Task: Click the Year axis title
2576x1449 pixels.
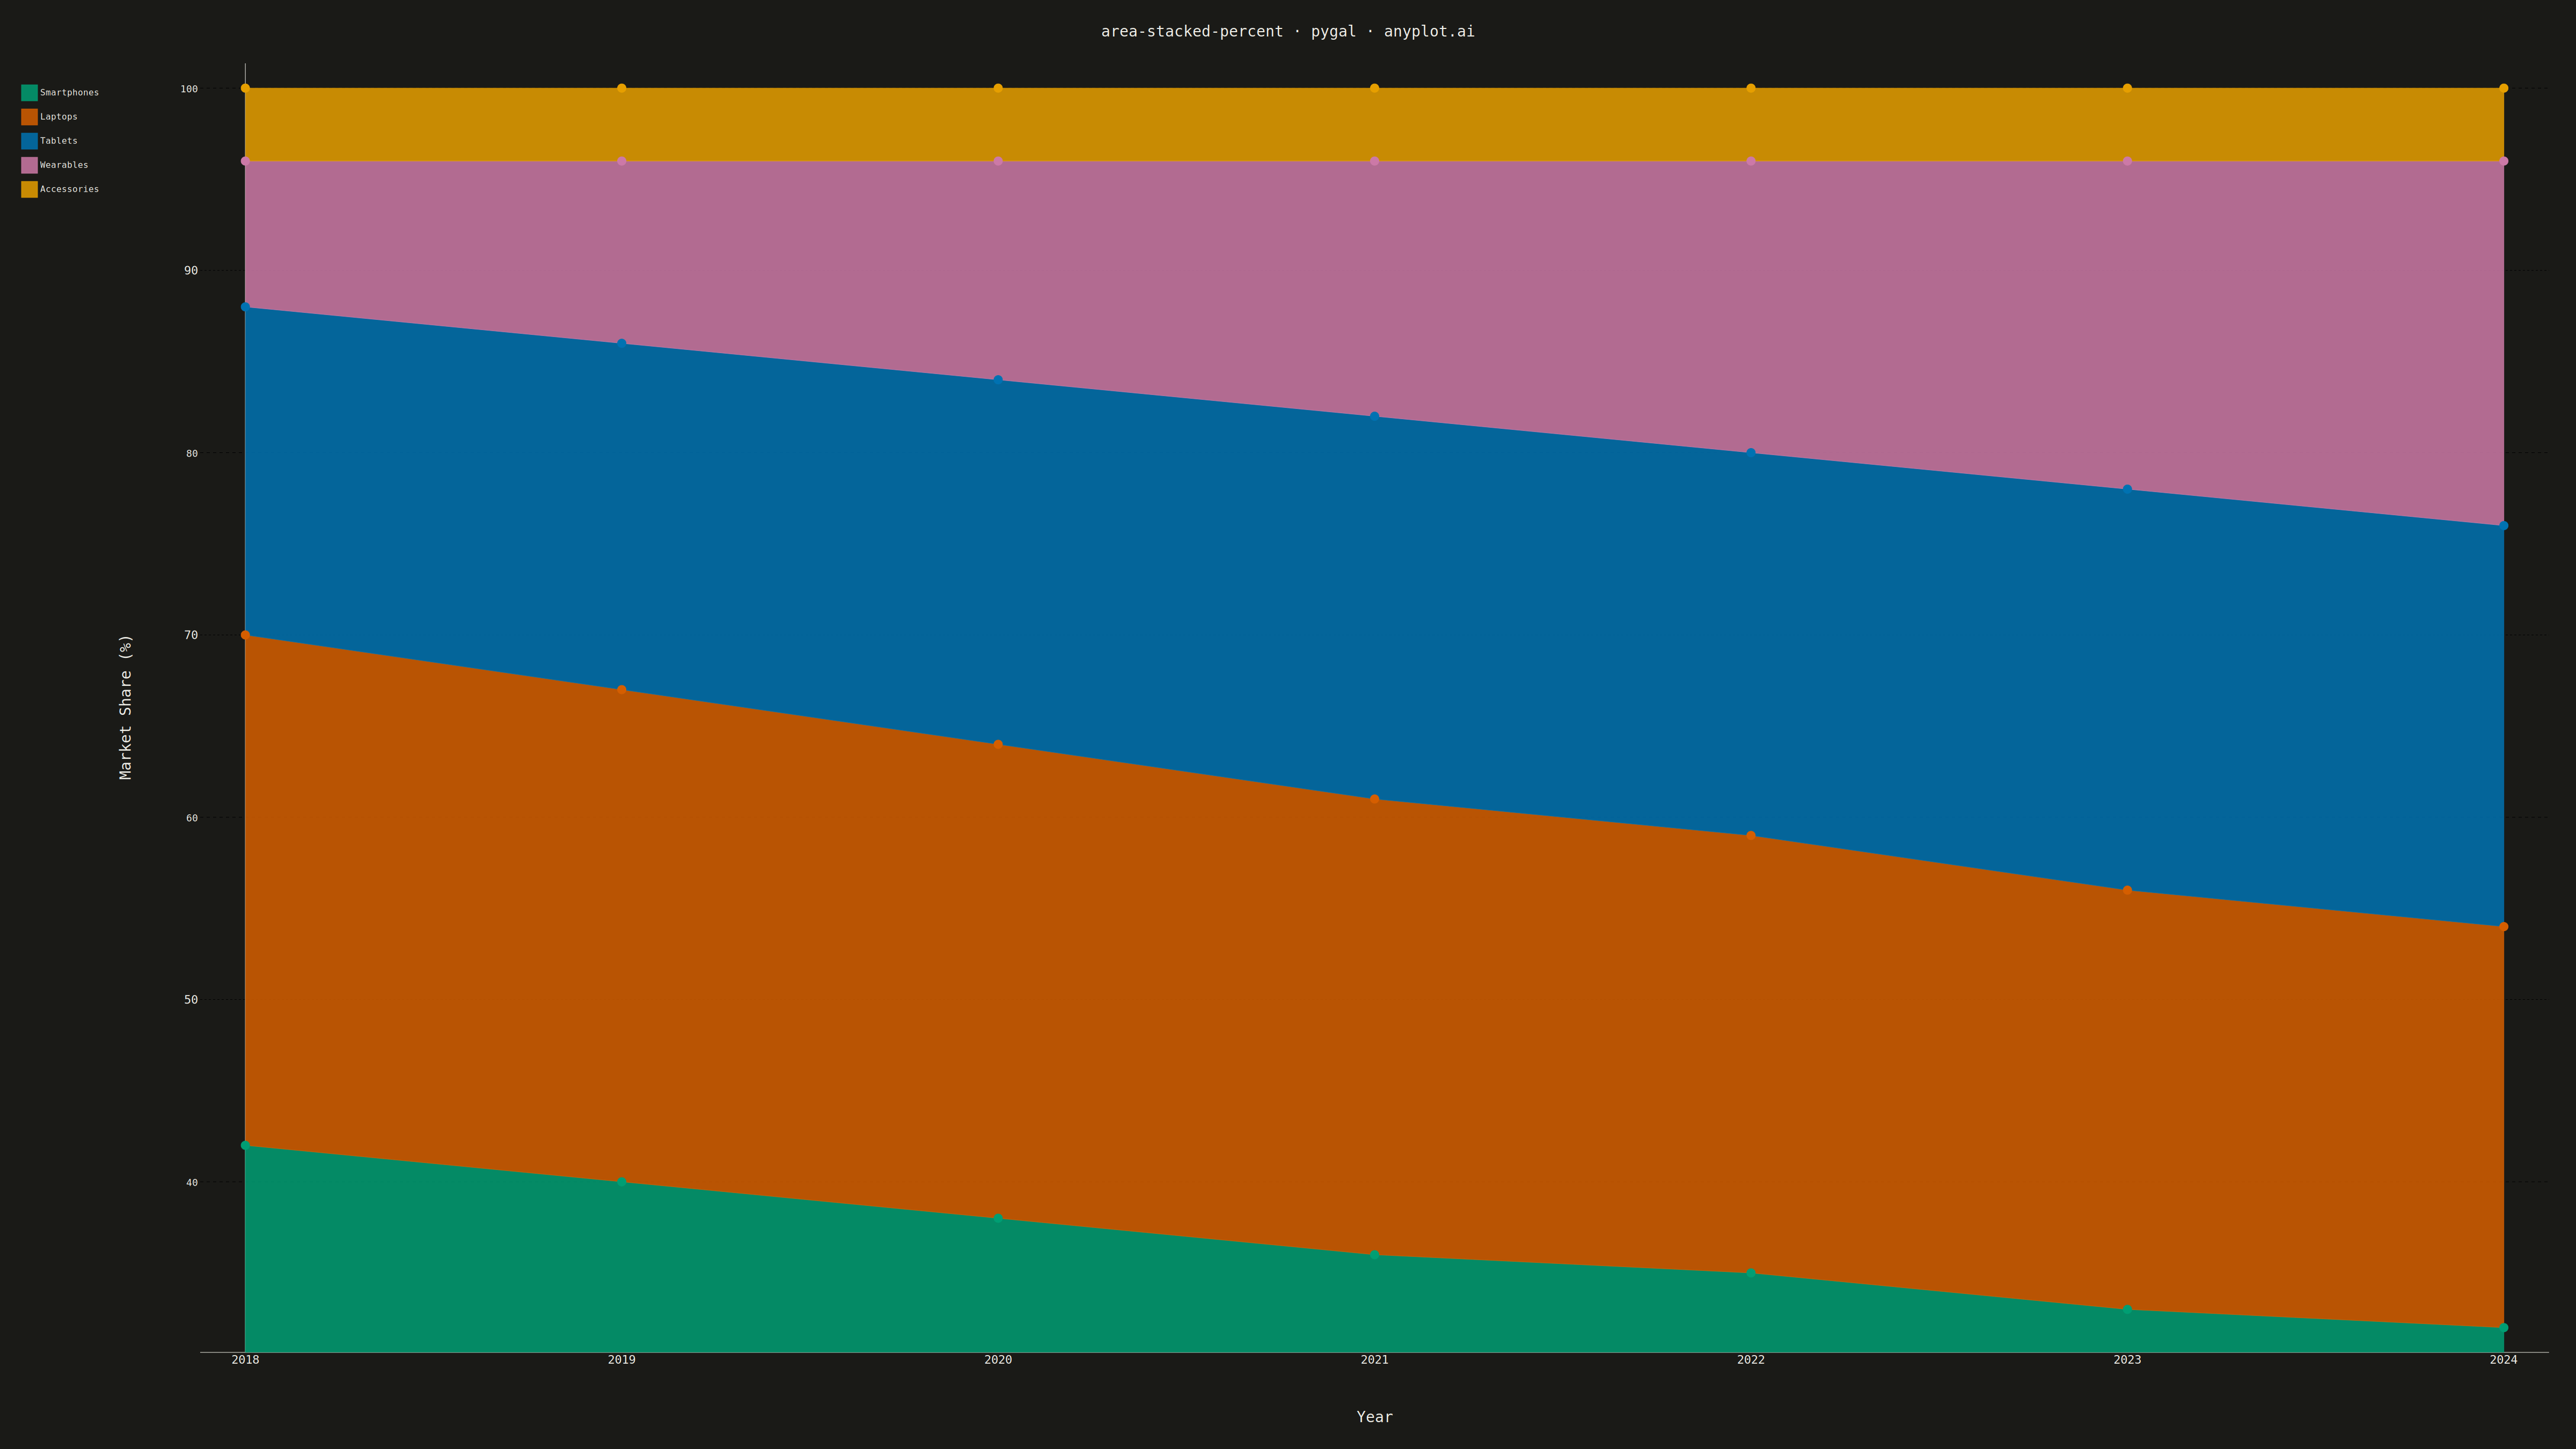Action: [1374, 1417]
